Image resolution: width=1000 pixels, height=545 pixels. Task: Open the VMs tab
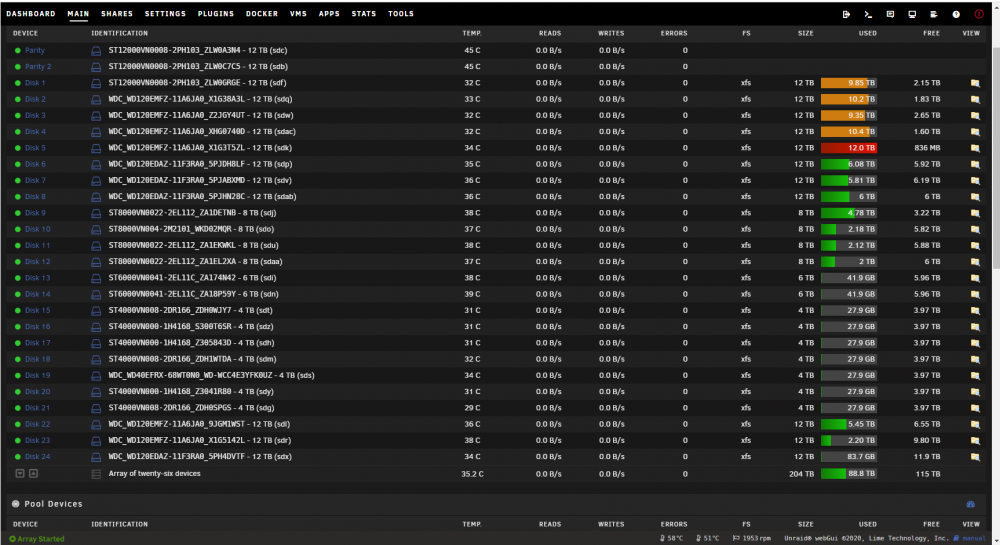pyautogui.click(x=298, y=14)
